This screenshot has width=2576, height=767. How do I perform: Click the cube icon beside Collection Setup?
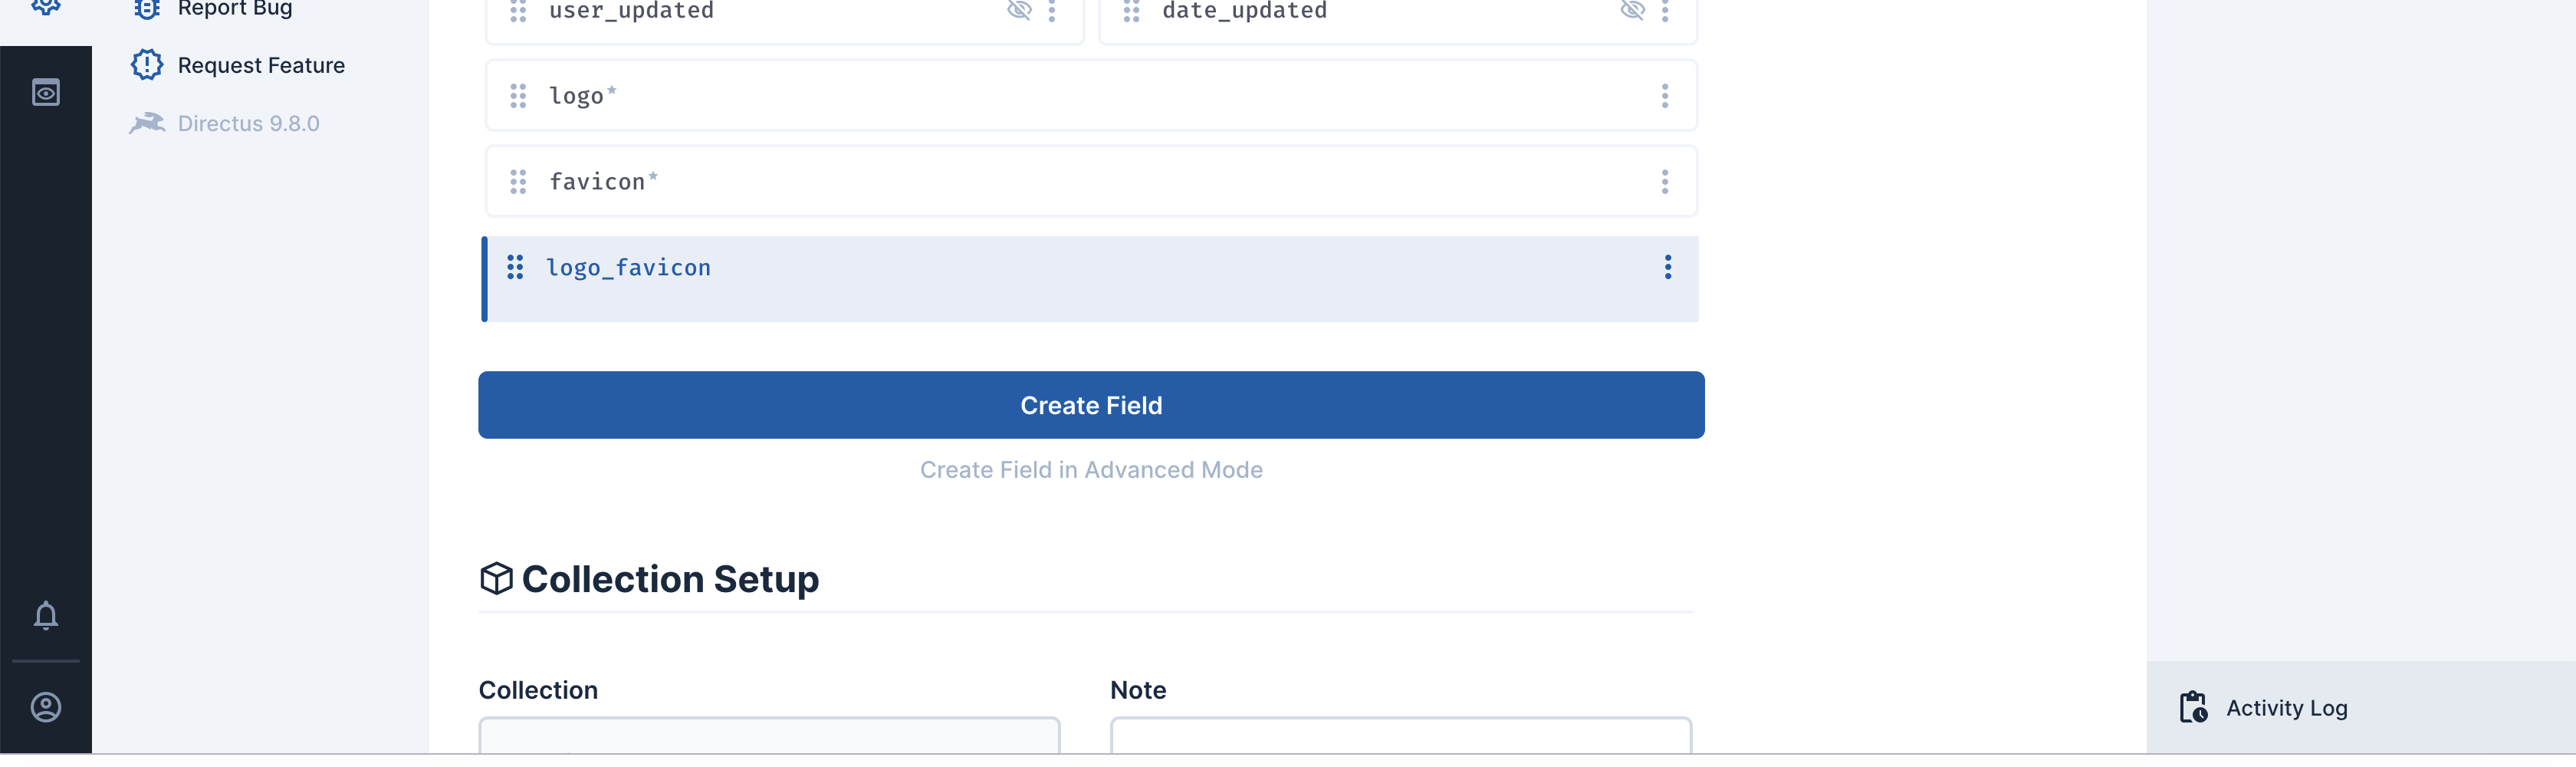tap(496, 578)
